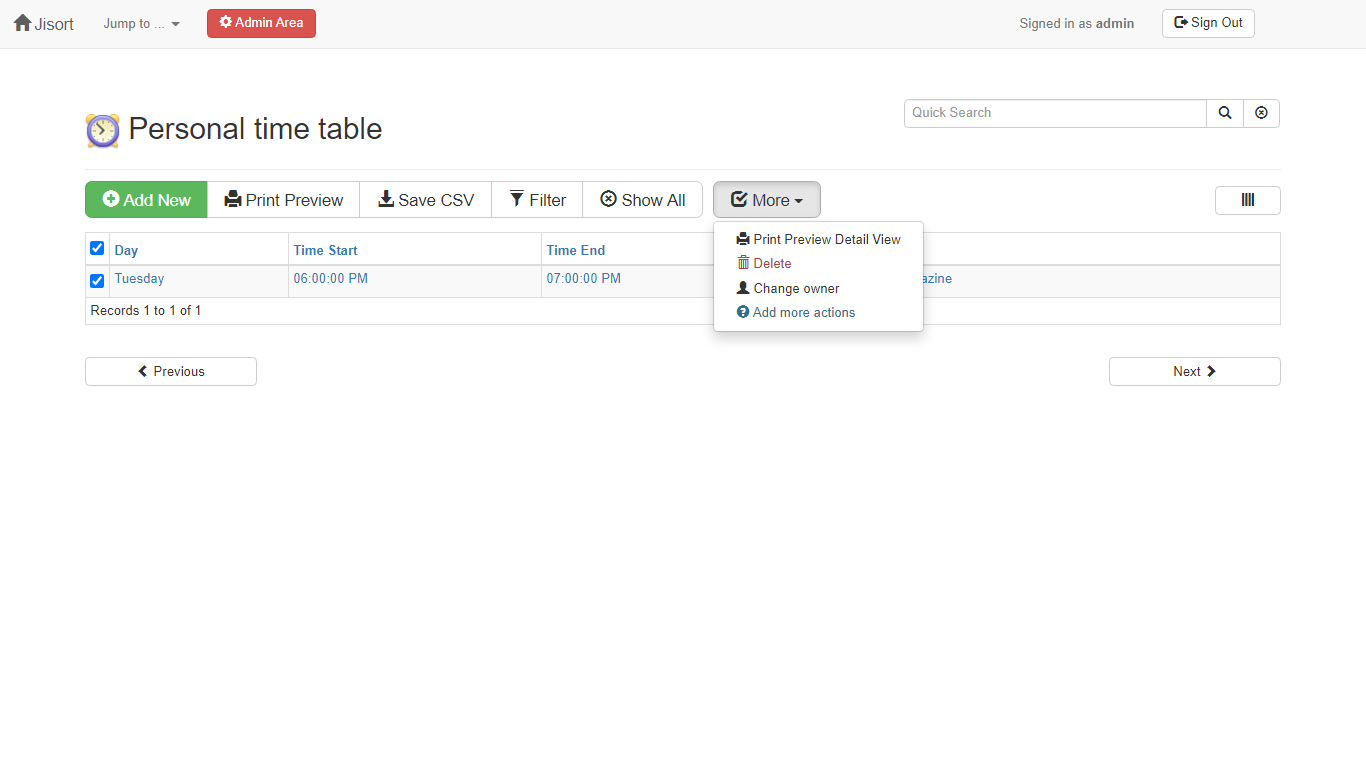Image resolution: width=1366 pixels, height=768 pixels.
Task: Click the clock icon beside Personal time table
Action: (102, 130)
